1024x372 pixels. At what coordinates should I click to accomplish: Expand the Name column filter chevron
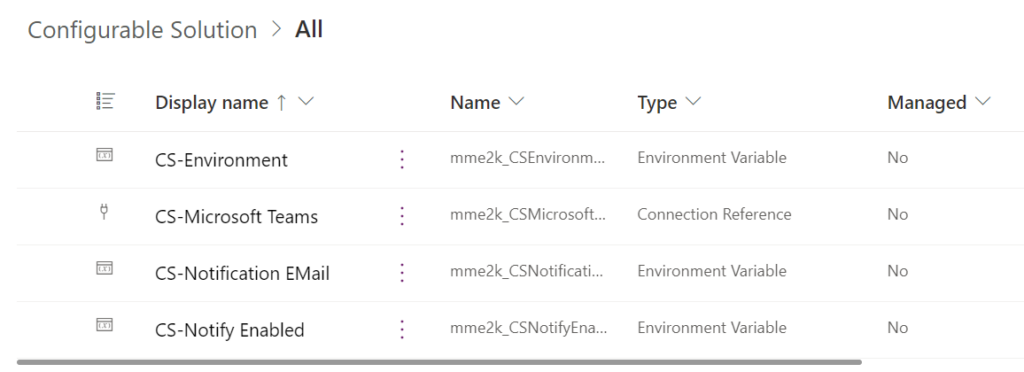516,102
